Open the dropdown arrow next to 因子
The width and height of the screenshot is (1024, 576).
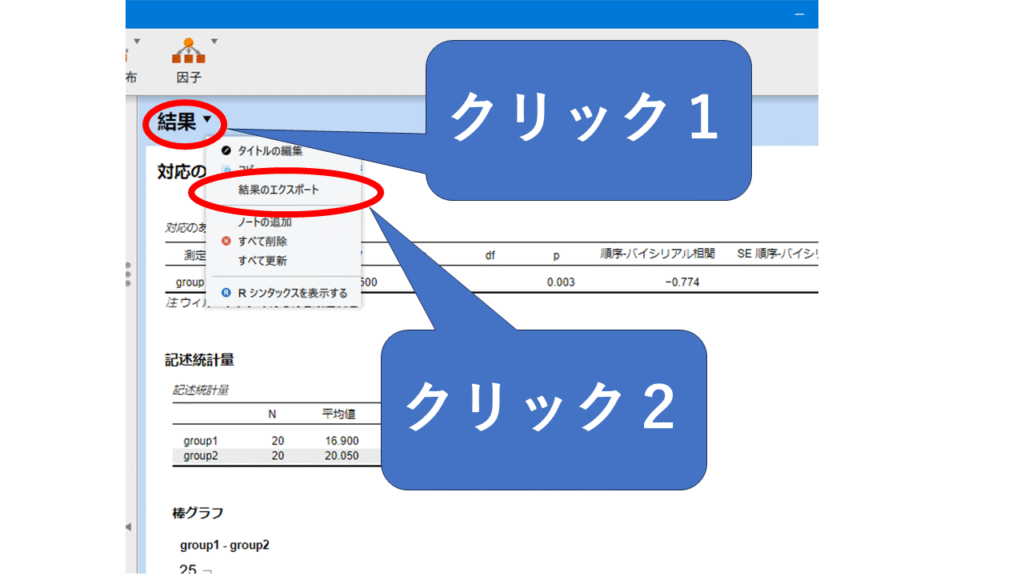214,42
